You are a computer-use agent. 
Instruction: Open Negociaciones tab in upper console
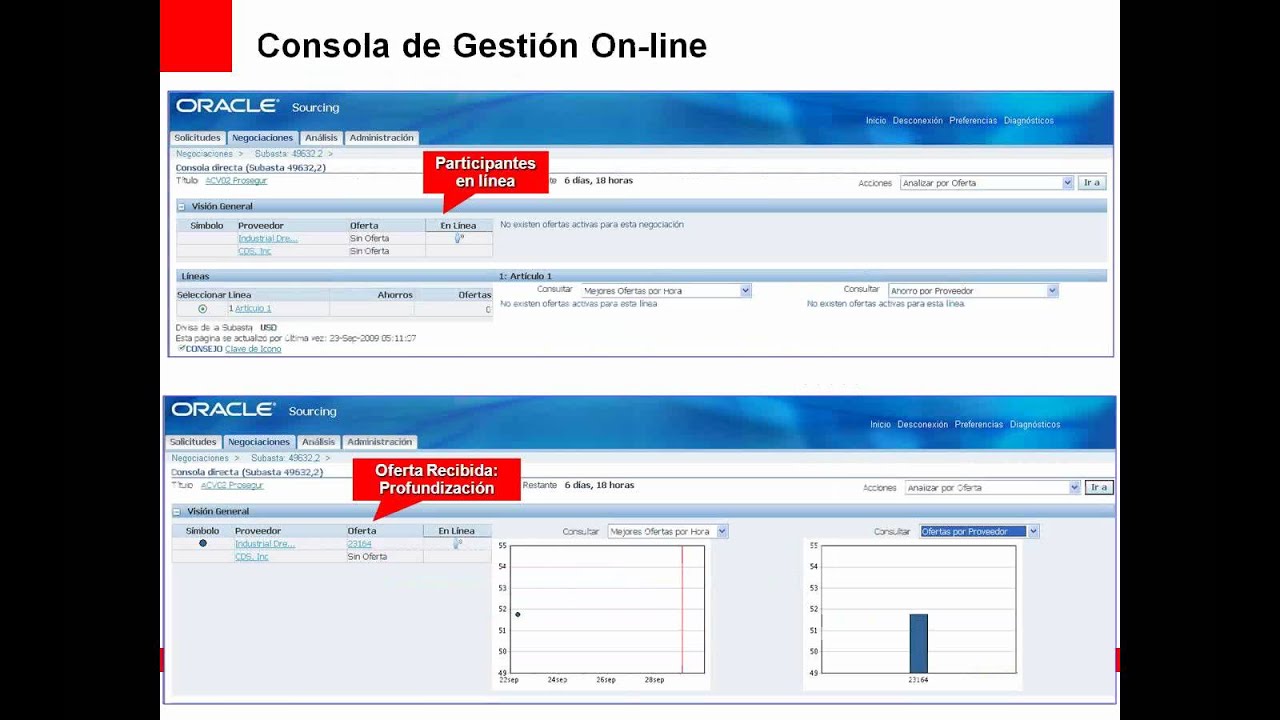[x=263, y=138]
